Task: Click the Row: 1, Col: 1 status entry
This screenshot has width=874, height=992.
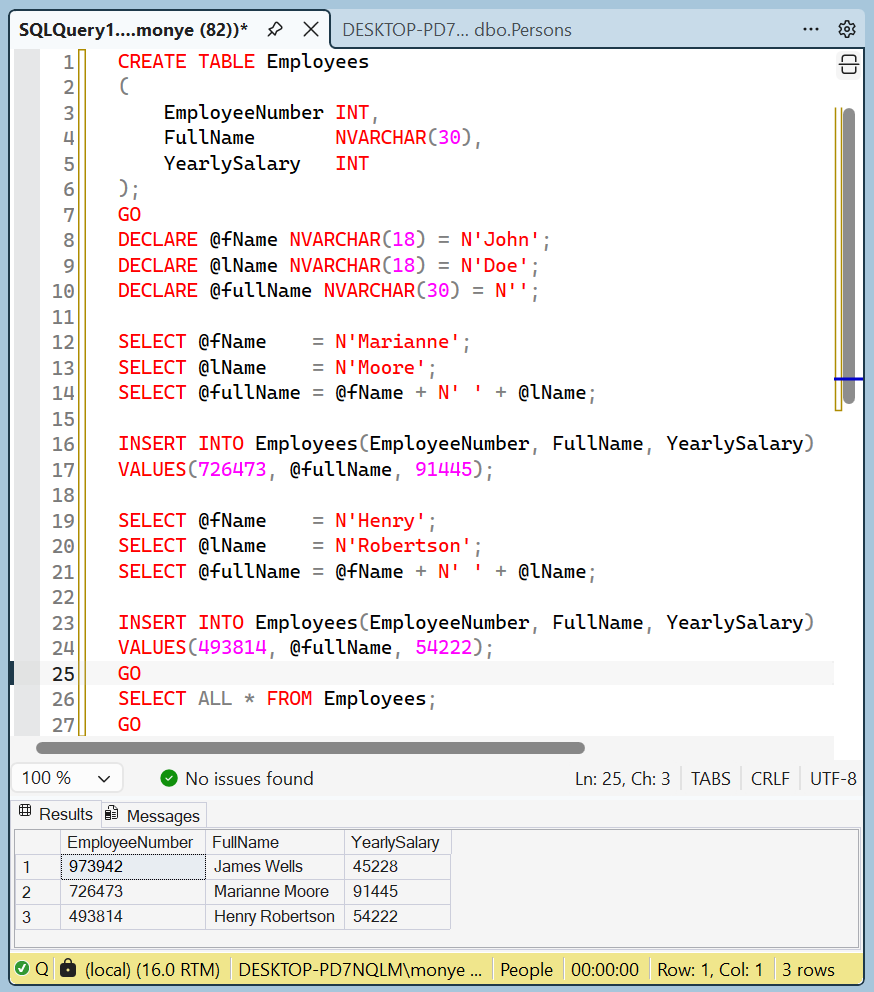Action: [710, 969]
